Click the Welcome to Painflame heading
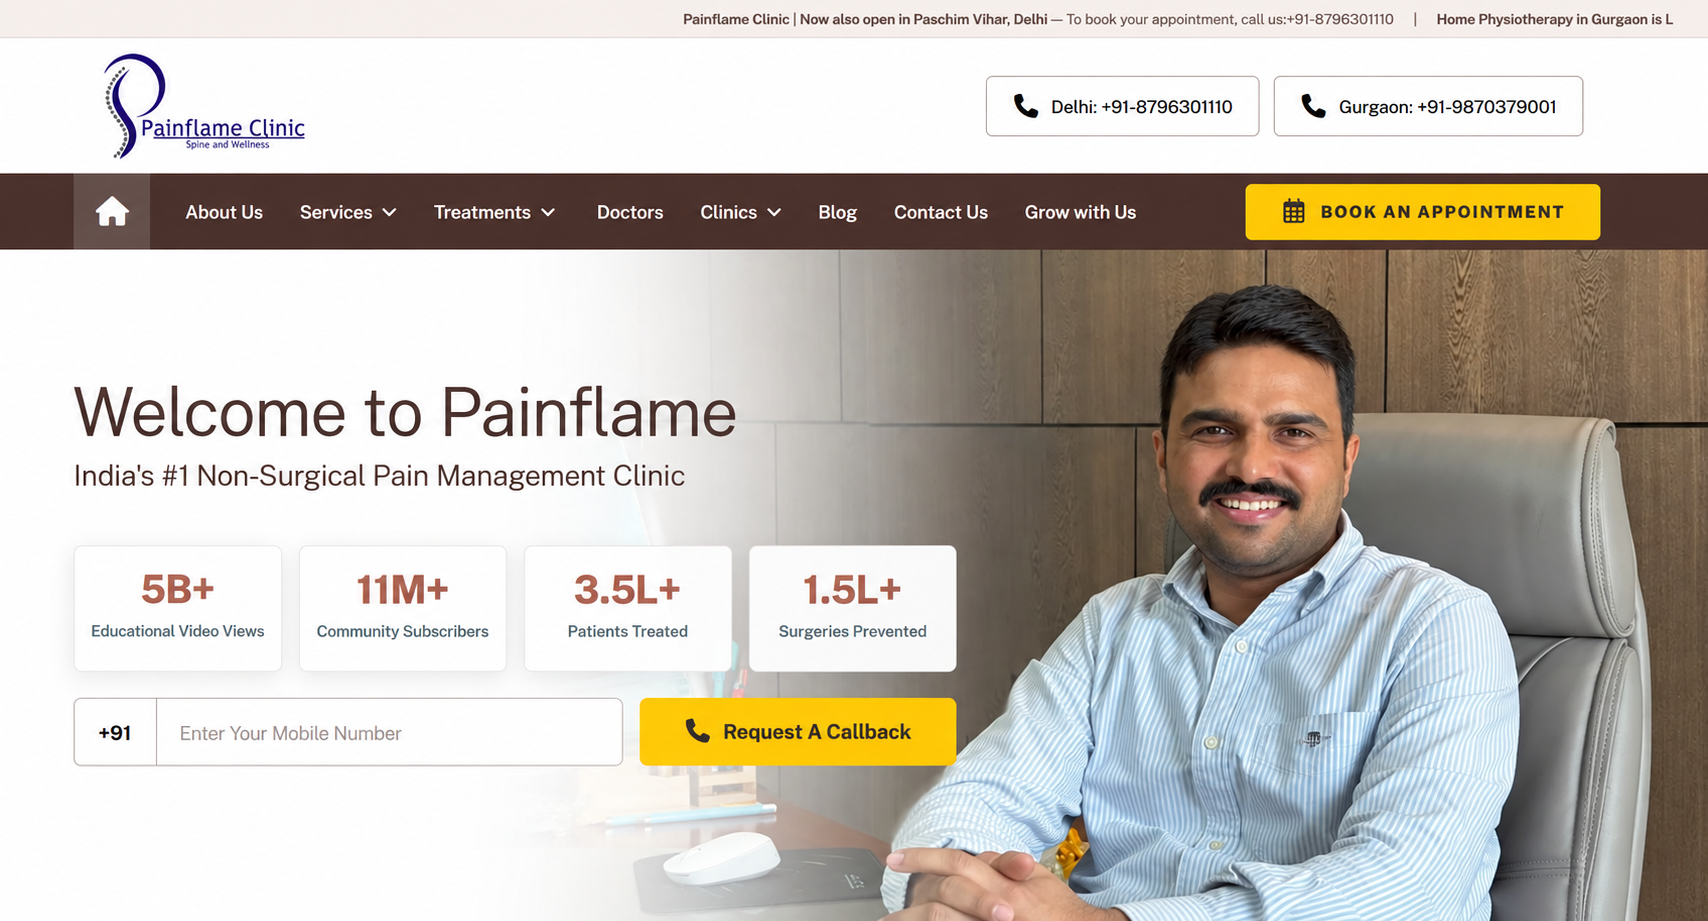The width and height of the screenshot is (1708, 921). (x=405, y=412)
